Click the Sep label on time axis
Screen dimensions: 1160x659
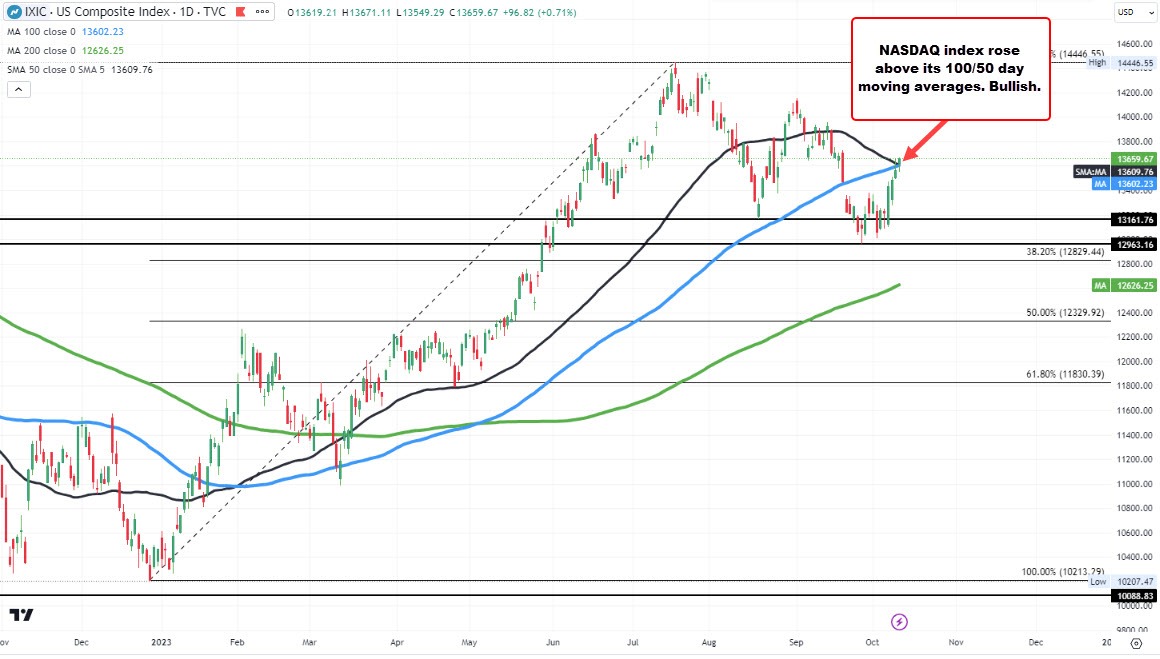[796, 642]
